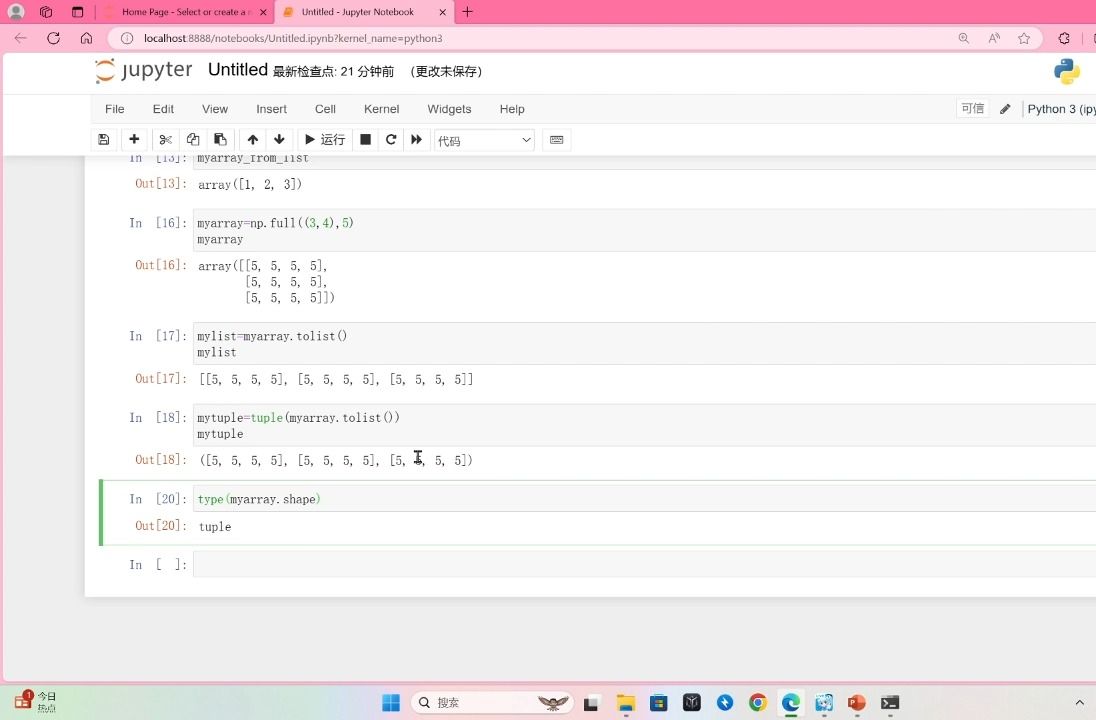1096x720 pixels.
Task: Select the mylist=myarray.tolist() cell
Action: 644,344
